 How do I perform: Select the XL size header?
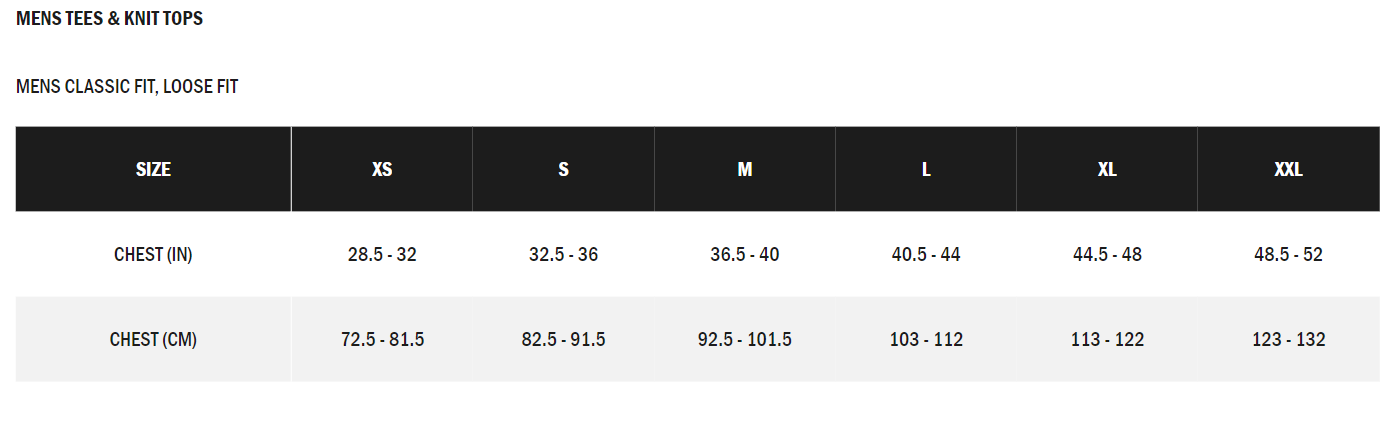point(1107,169)
